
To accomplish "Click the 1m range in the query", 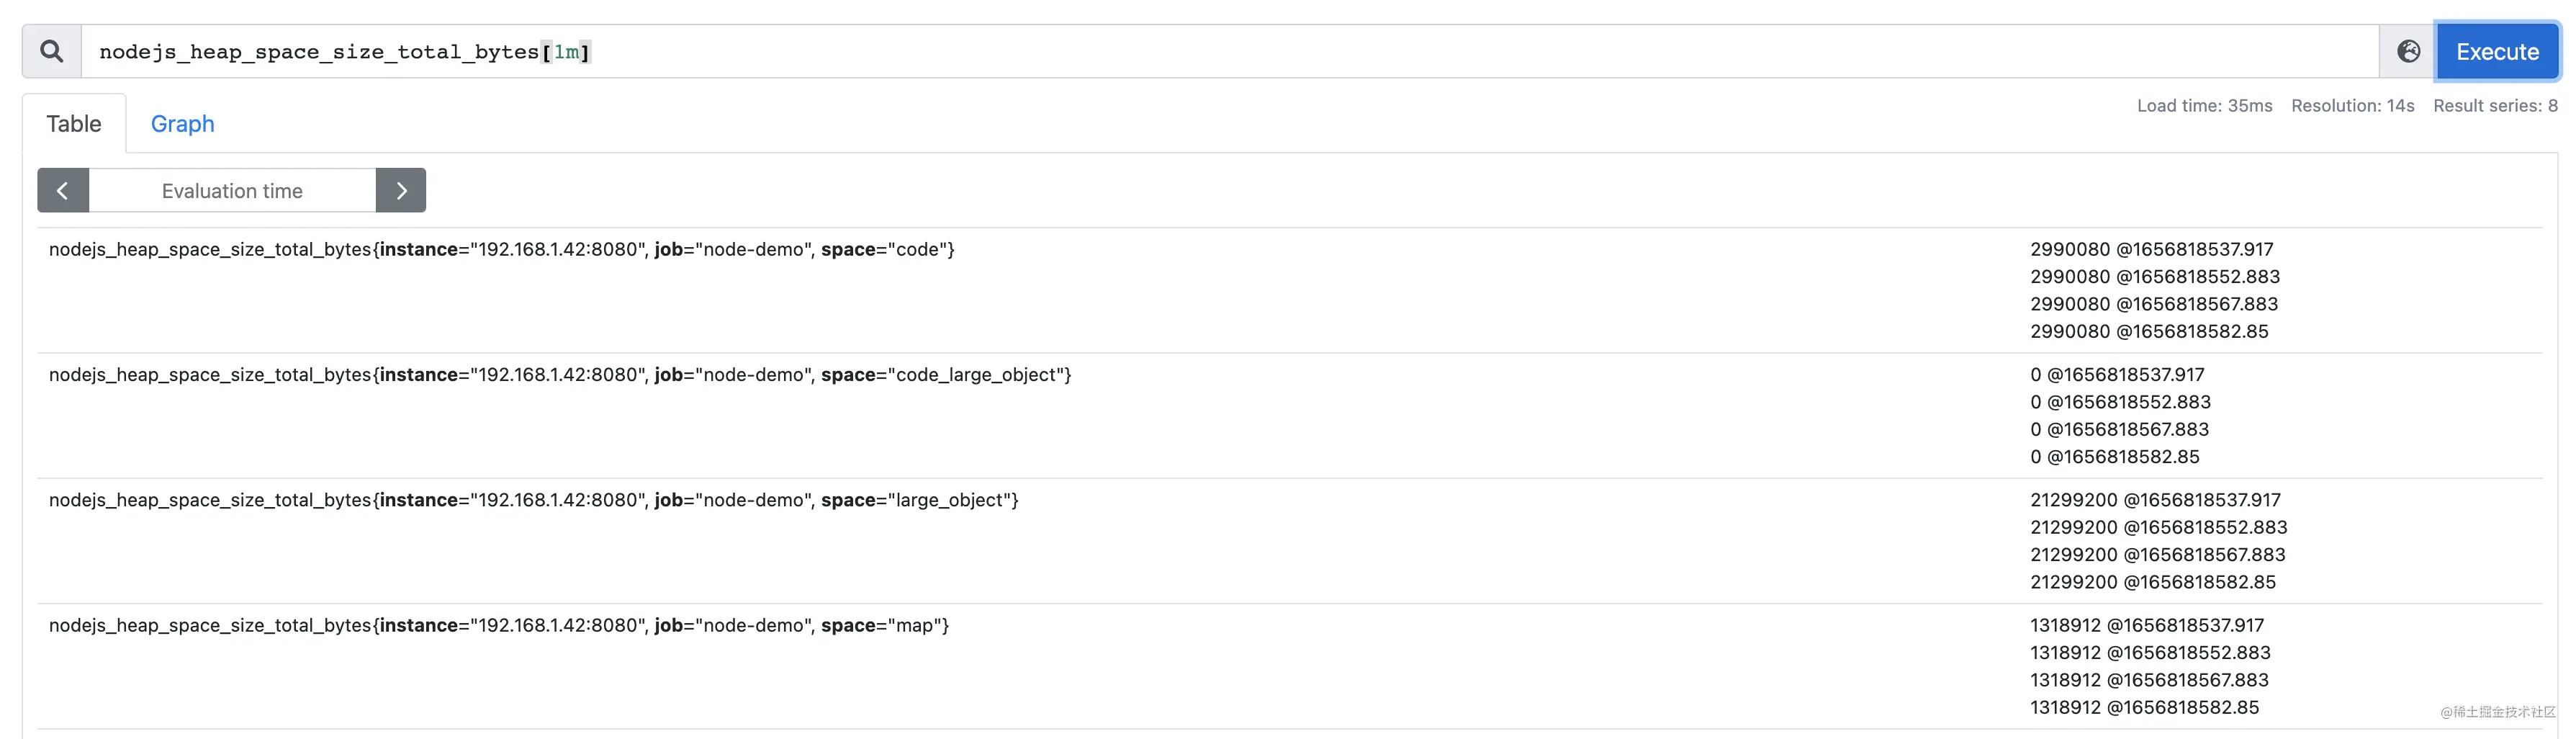I will click(566, 52).
